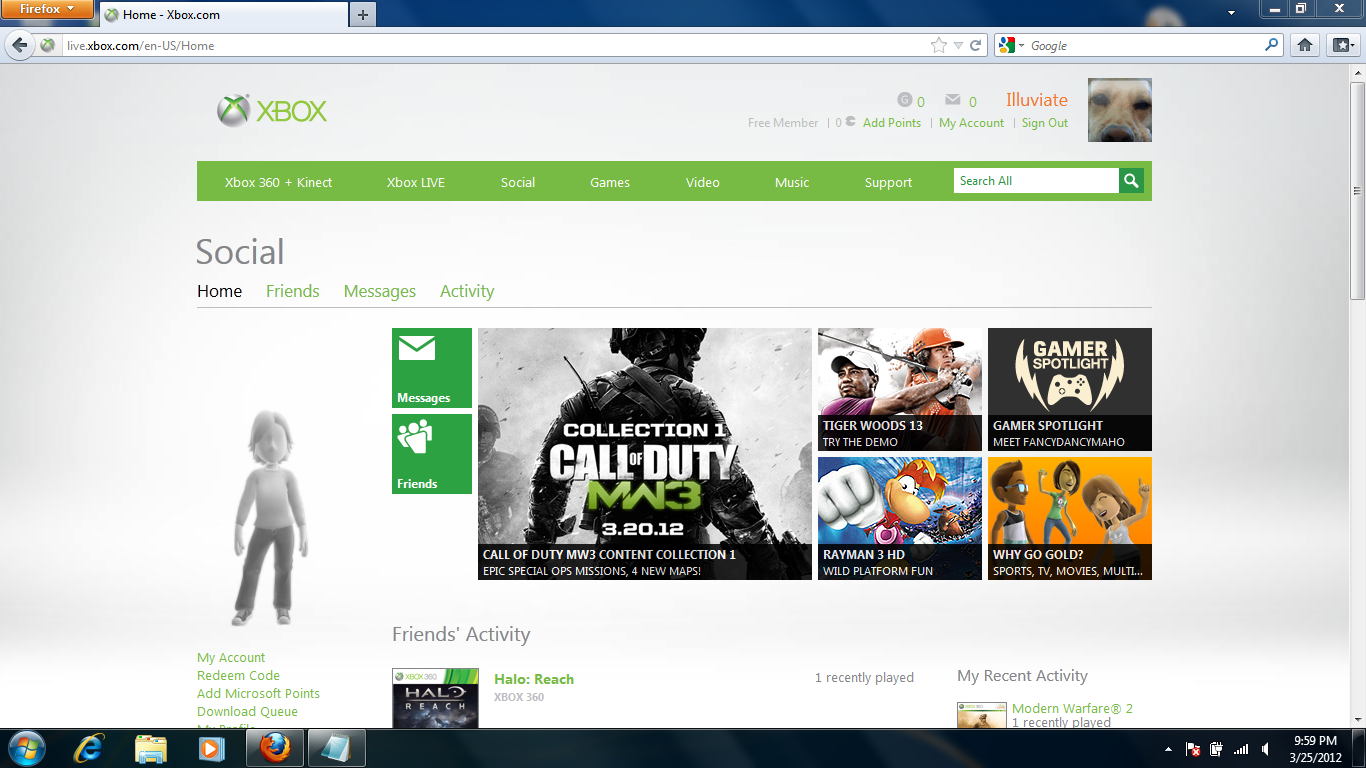The width and height of the screenshot is (1366, 768).
Task: Open the Video menu
Action: (x=703, y=182)
